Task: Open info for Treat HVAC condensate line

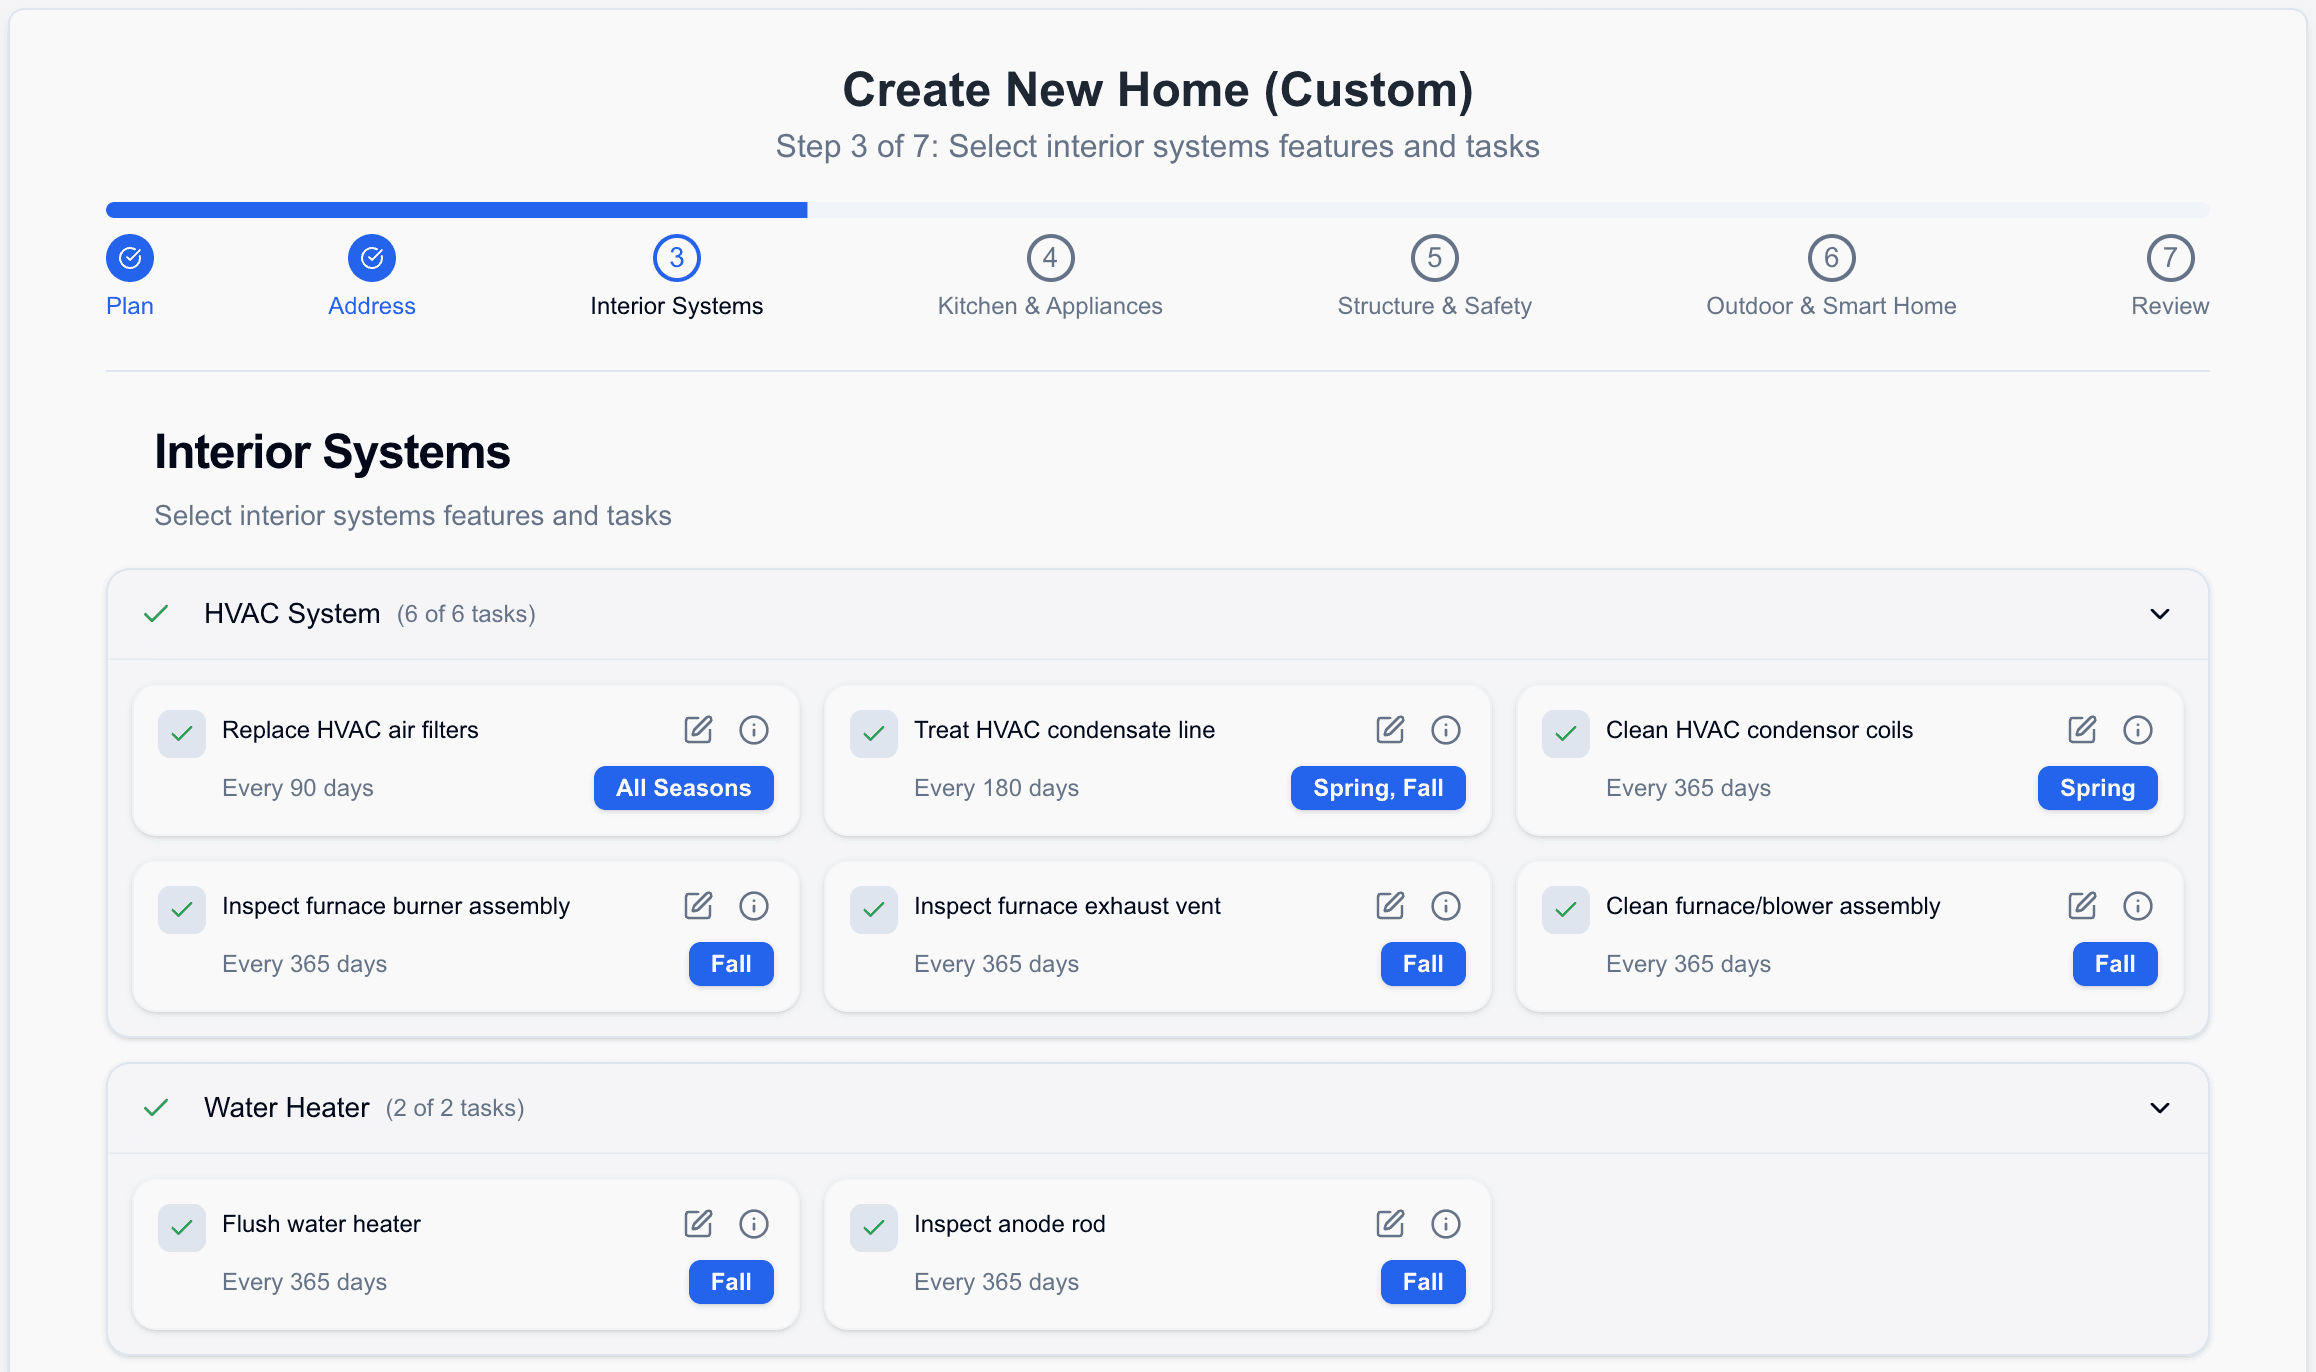Action: (x=1446, y=730)
